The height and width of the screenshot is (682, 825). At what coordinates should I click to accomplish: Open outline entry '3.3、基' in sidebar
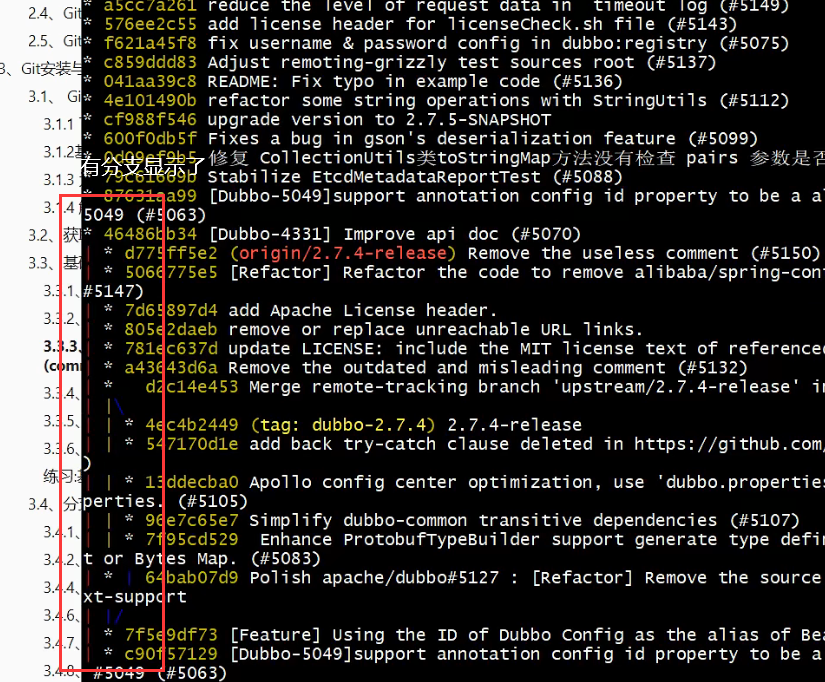pyautogui.click(x=55, y=263)
